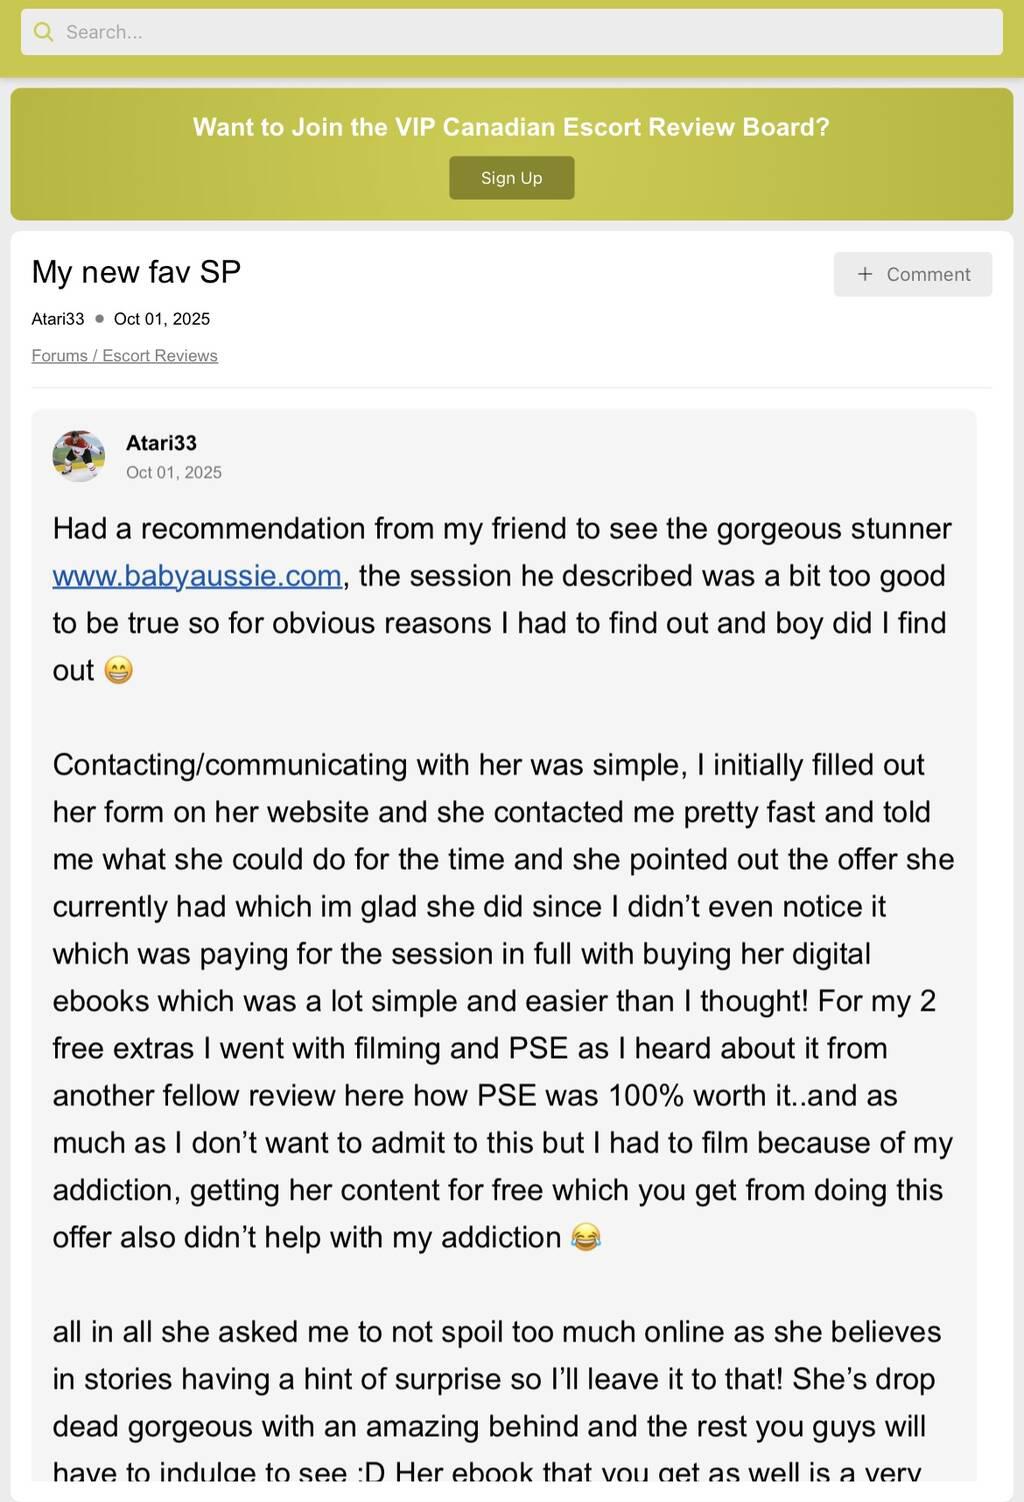Viewport: 1024px width, 1502px height.
Task: Open the Forums / Escort Reviews breadcrumb
Action: pos(124,356)
